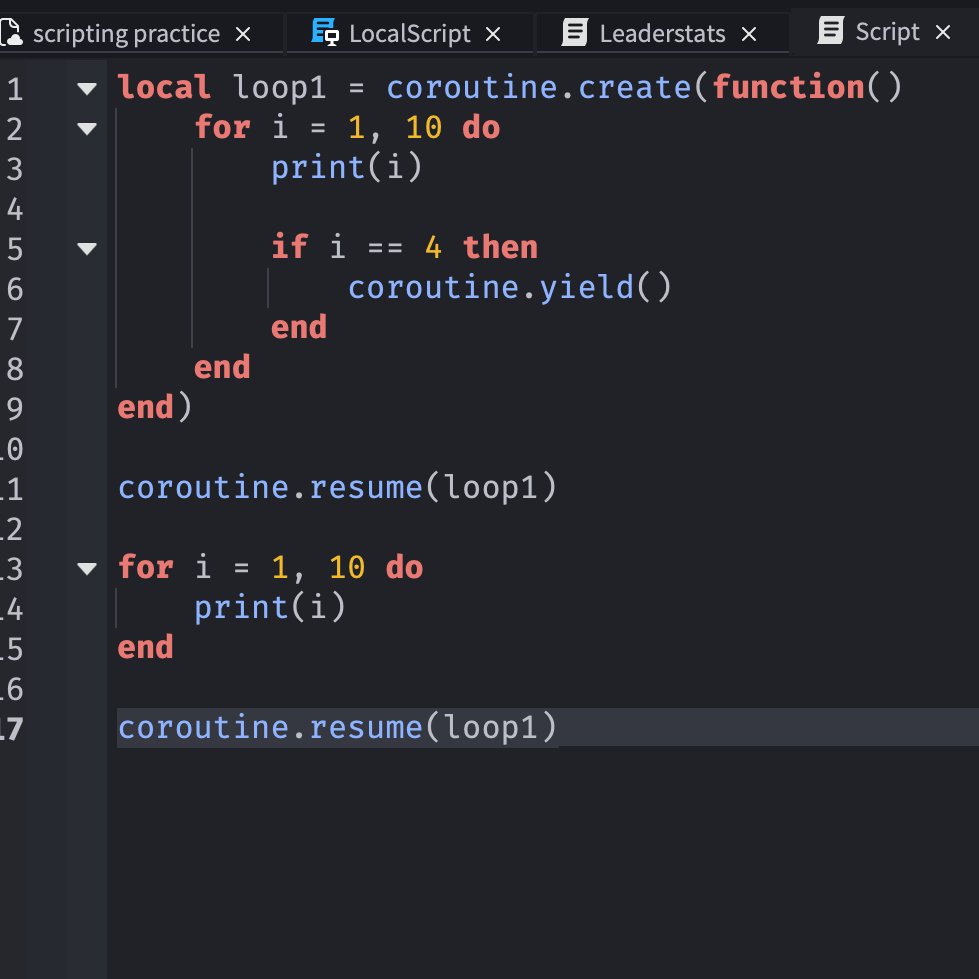The width and height of the screenshot is (979, 979).
Task: Open the LocalScript tab
Action: click(410, 34)
